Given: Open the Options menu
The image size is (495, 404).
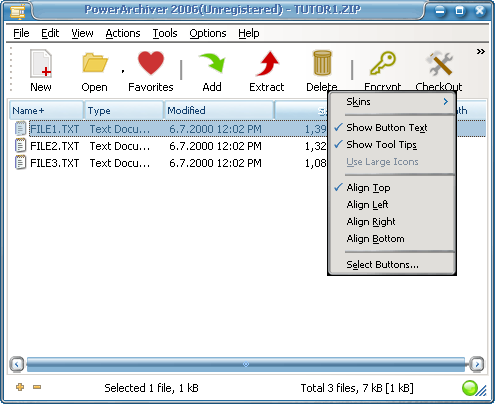Looking at the screenshot, I should point(208,33).
